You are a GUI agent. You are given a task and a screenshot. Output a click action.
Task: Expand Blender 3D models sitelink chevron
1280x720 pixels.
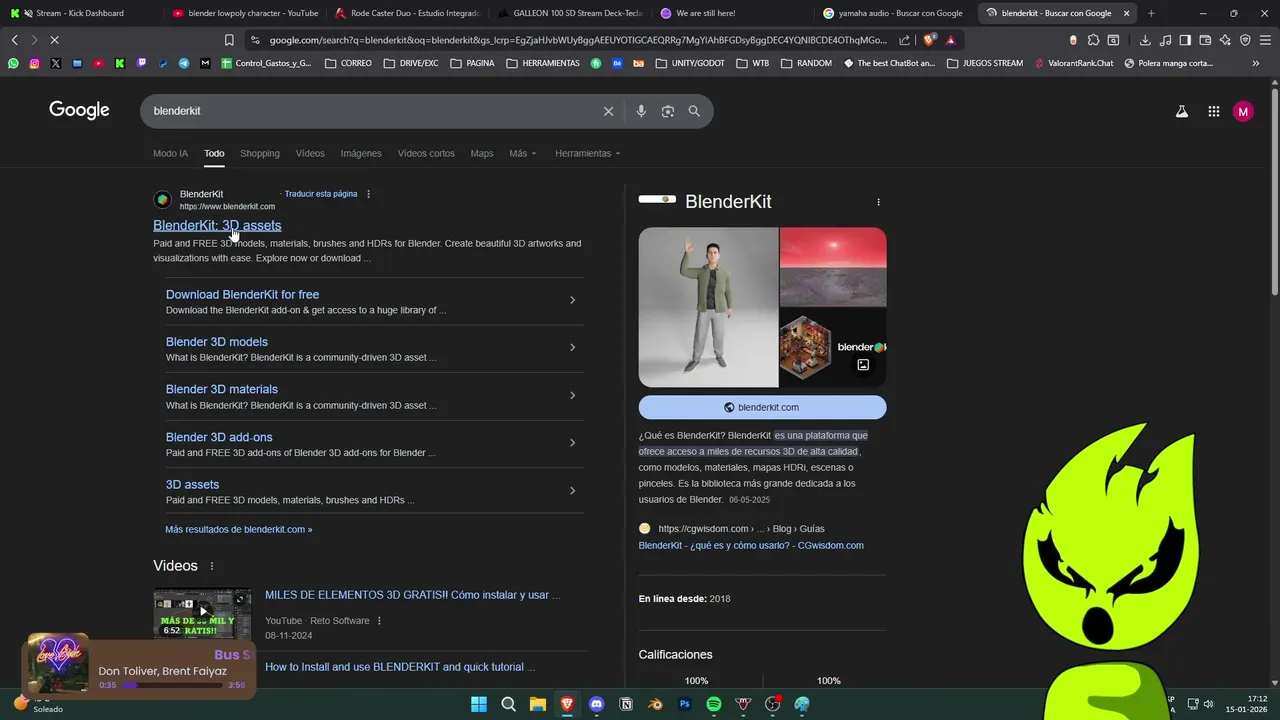(x=572, y=348)
